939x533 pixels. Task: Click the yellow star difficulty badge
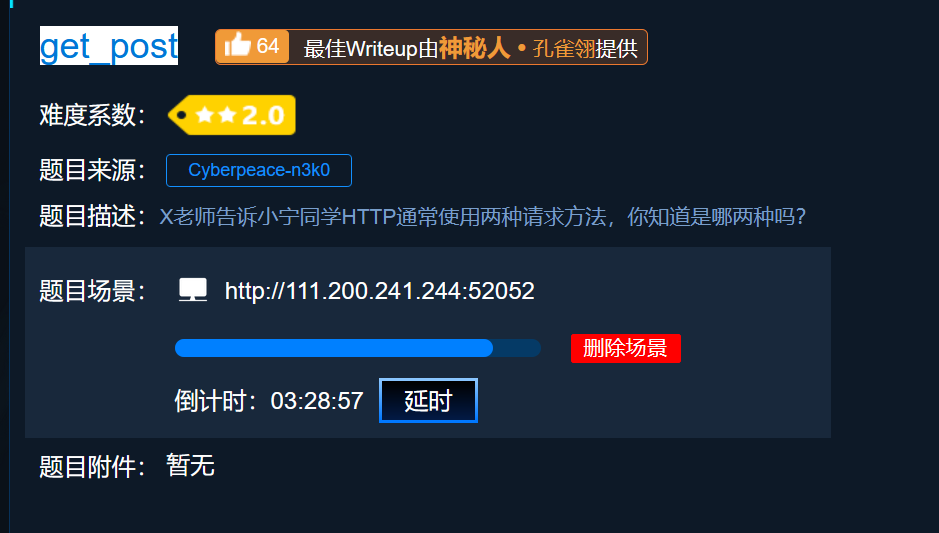point(232,115)
